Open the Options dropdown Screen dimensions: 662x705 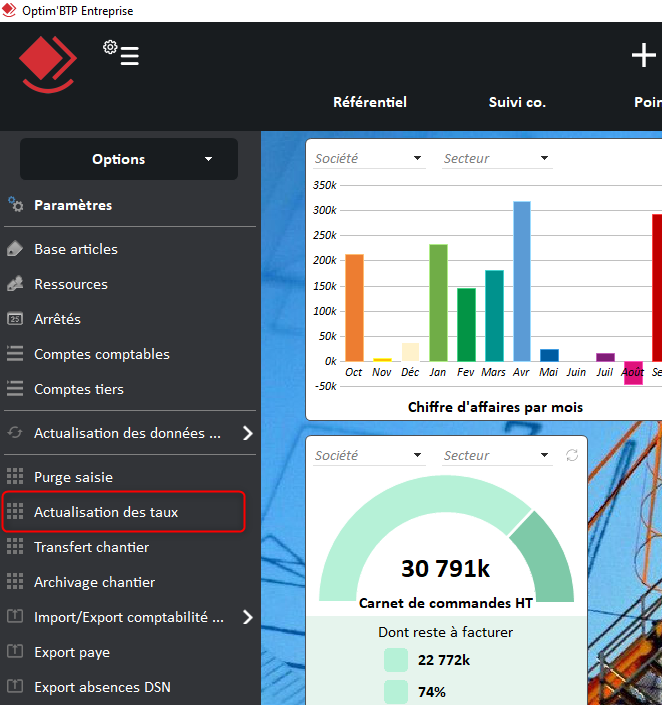click(x=129, y=159)
